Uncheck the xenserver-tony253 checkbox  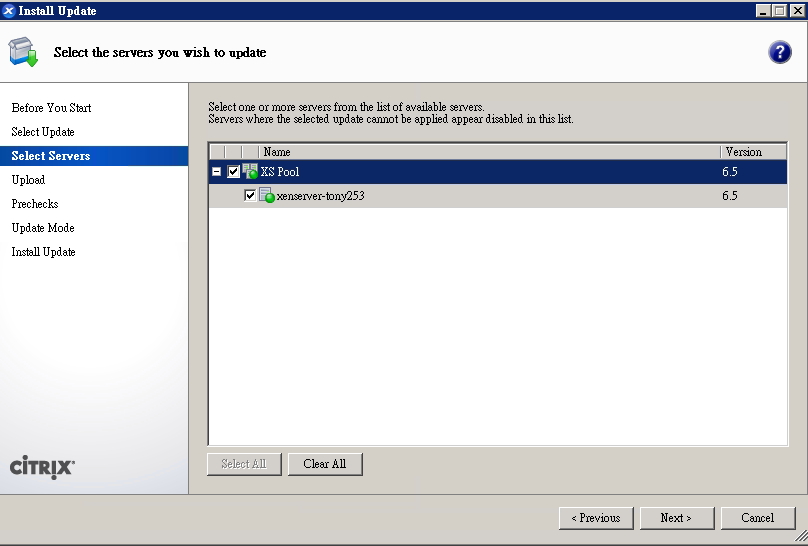[250, 196]
